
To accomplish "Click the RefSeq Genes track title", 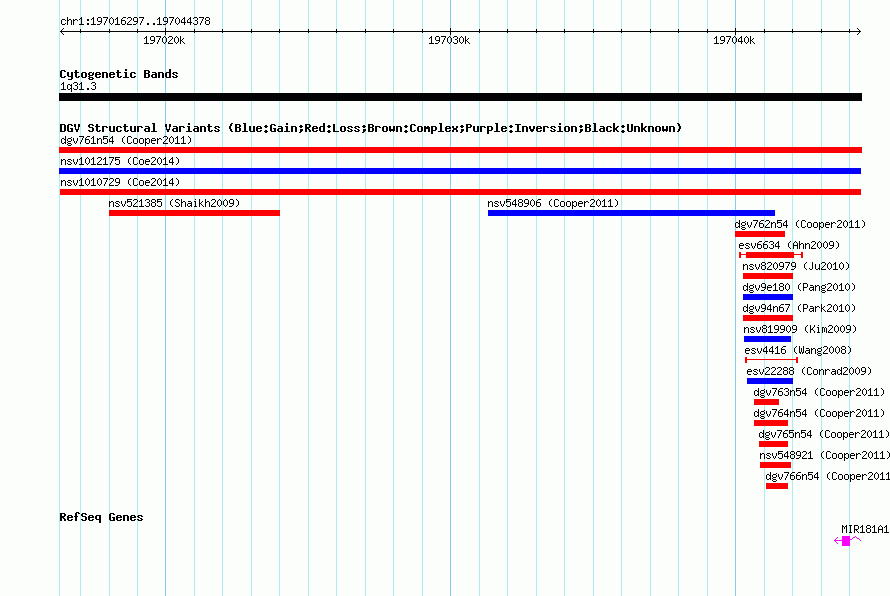I will (x=101, y=517).
